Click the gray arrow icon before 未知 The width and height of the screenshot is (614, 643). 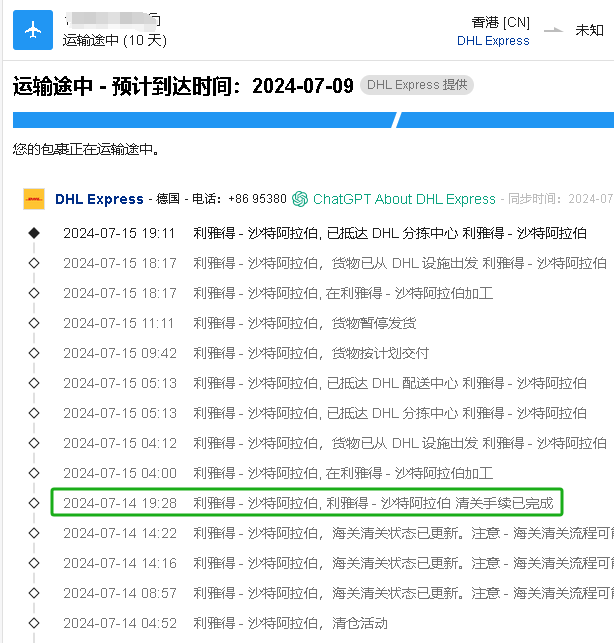[553, 30]
